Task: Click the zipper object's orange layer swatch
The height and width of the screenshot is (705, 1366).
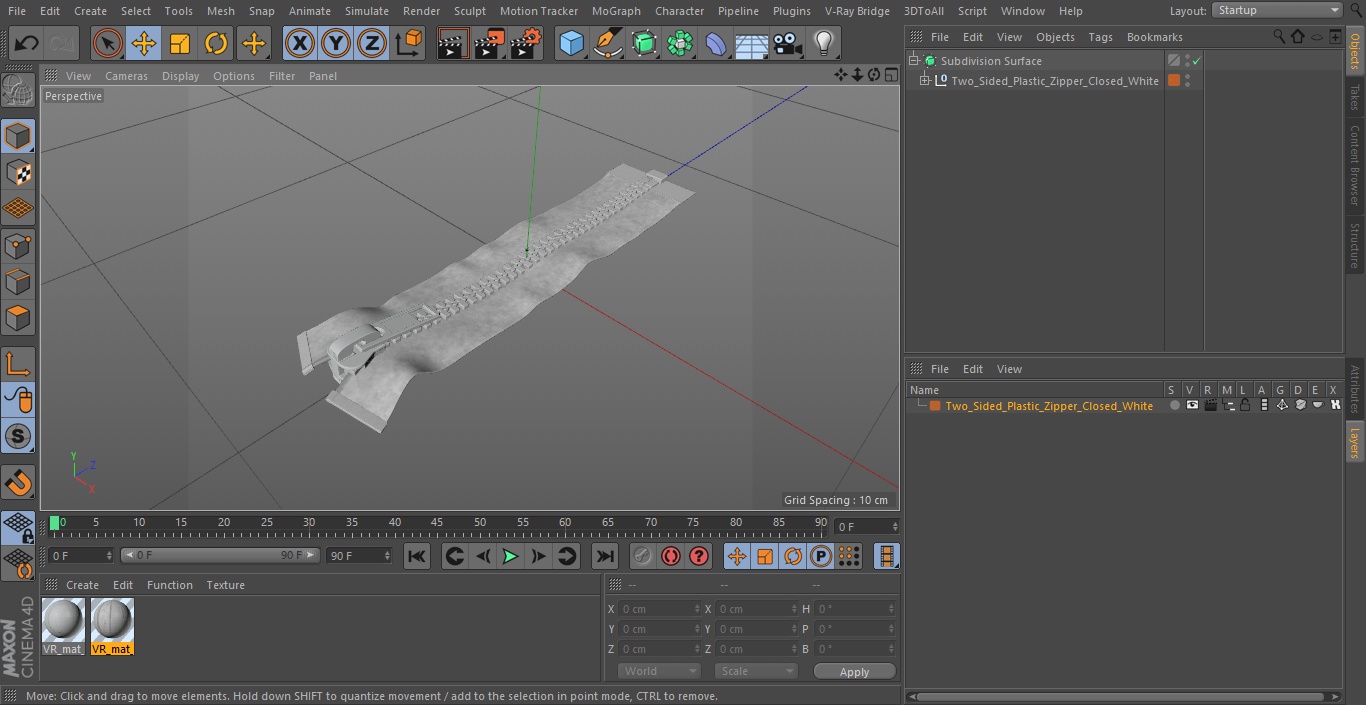Action: point(1174,81)
